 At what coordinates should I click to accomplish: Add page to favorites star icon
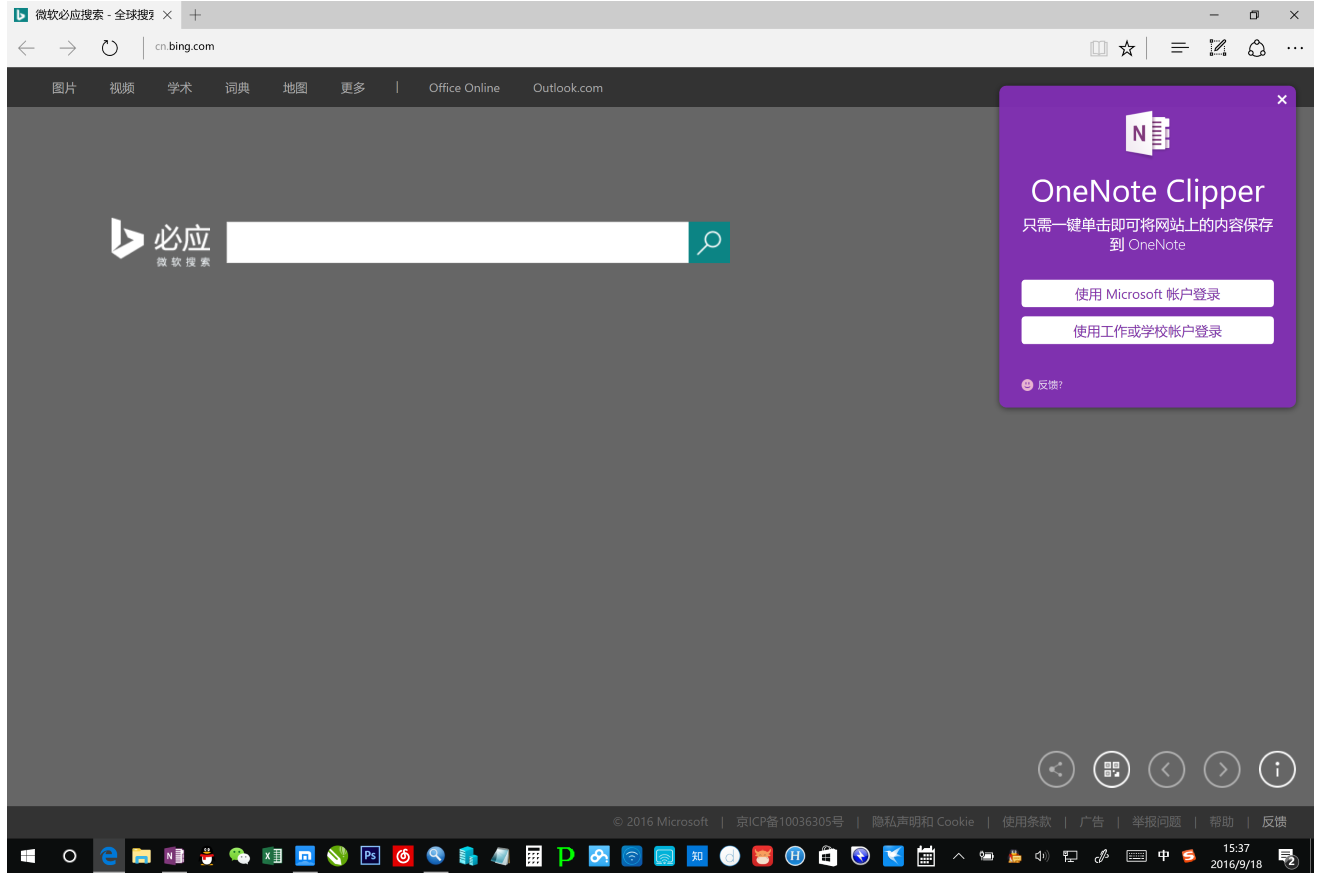point(1127,48)
